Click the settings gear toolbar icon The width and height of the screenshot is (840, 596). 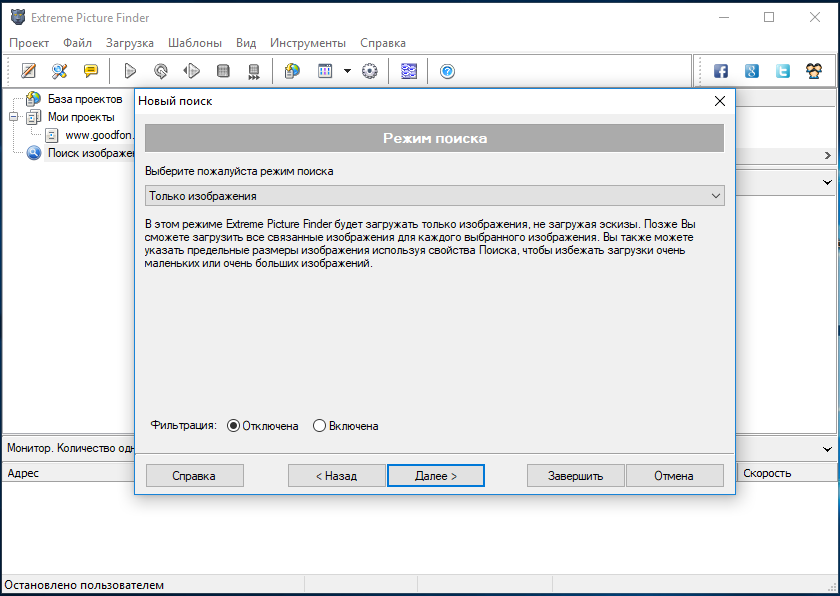tap(369, 71)
